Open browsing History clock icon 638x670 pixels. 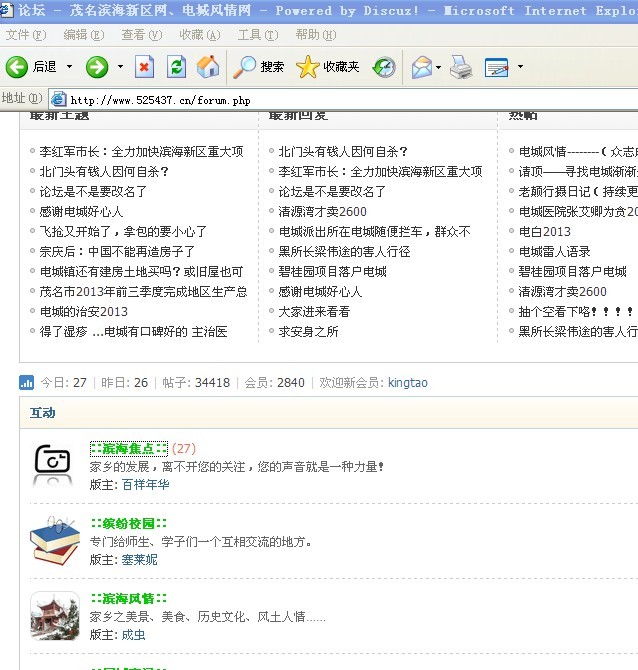pyautogui.click(x=384, y=67)
